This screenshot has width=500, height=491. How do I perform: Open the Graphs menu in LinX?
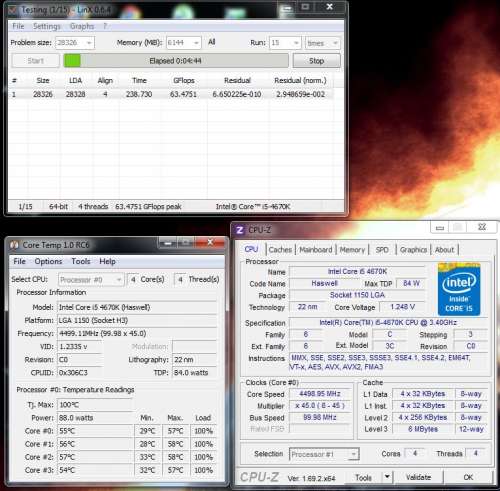(x=82, y=26)
